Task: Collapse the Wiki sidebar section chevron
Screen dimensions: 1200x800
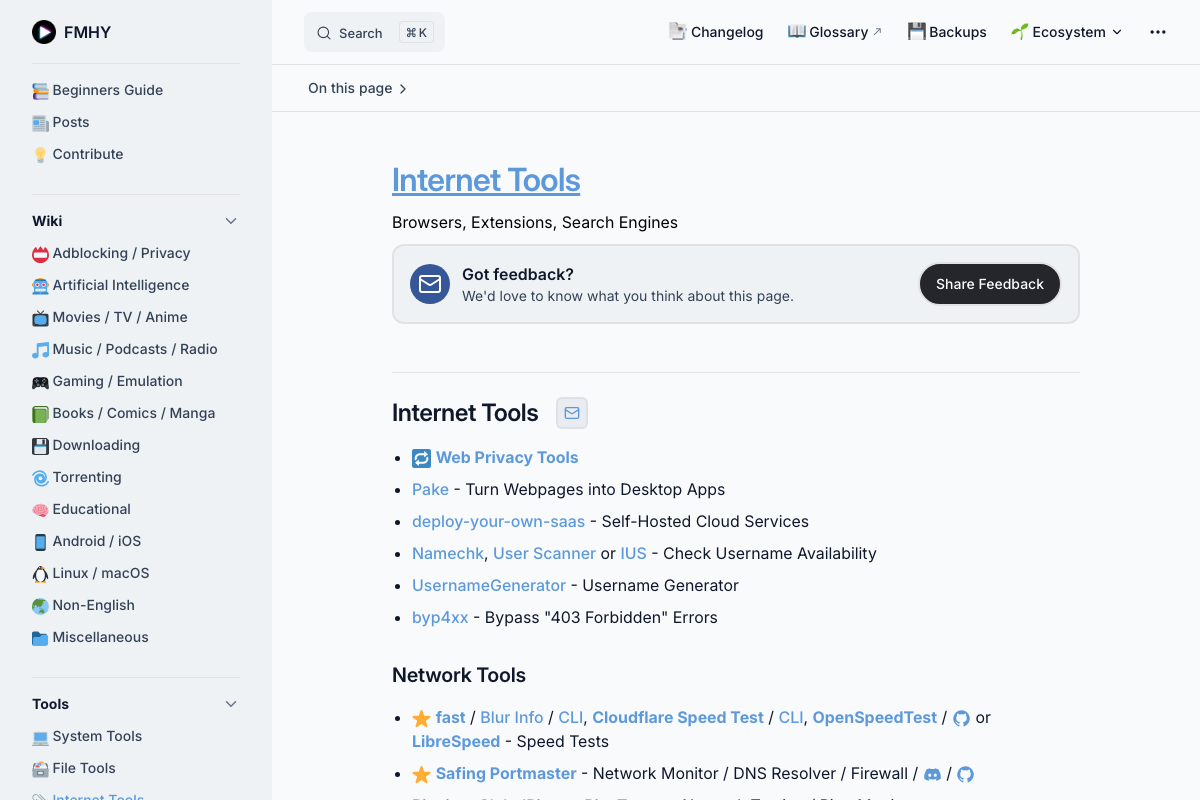Action: pos(231,221)
